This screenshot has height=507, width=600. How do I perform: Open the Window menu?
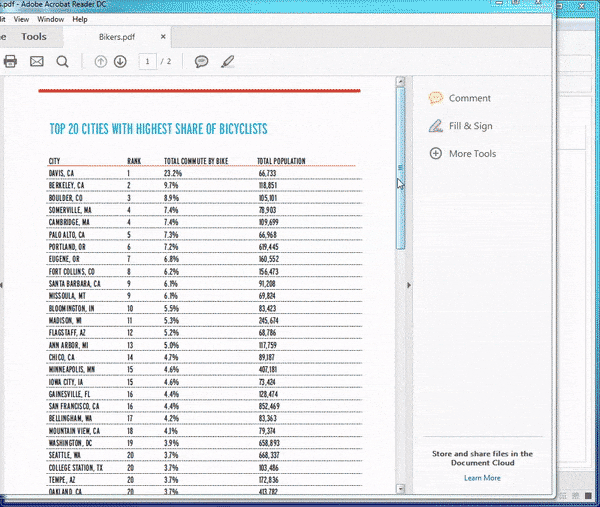tap(51, 19)
